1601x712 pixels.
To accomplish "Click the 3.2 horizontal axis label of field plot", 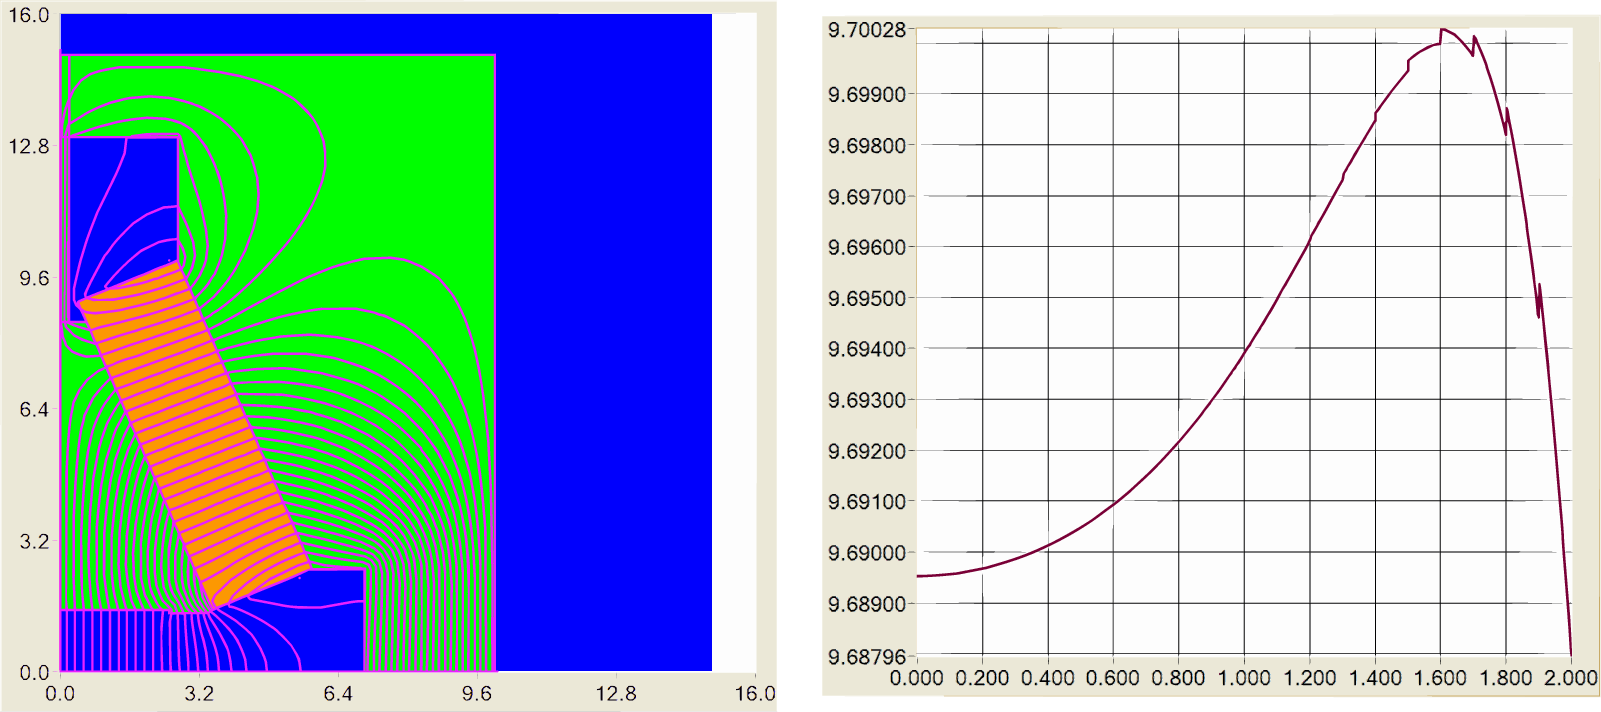I will (199, 694).
